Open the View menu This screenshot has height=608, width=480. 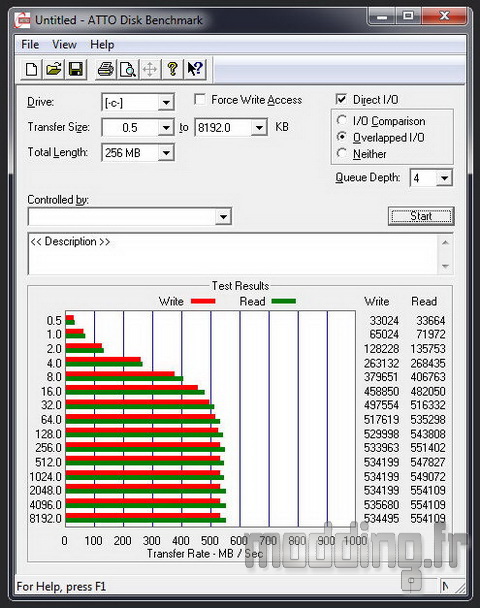tap(64, 45)
